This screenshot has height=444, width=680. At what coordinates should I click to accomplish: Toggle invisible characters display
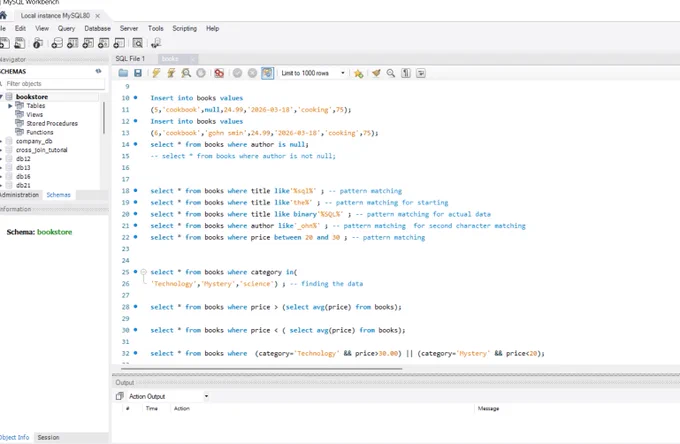point(406,73)
